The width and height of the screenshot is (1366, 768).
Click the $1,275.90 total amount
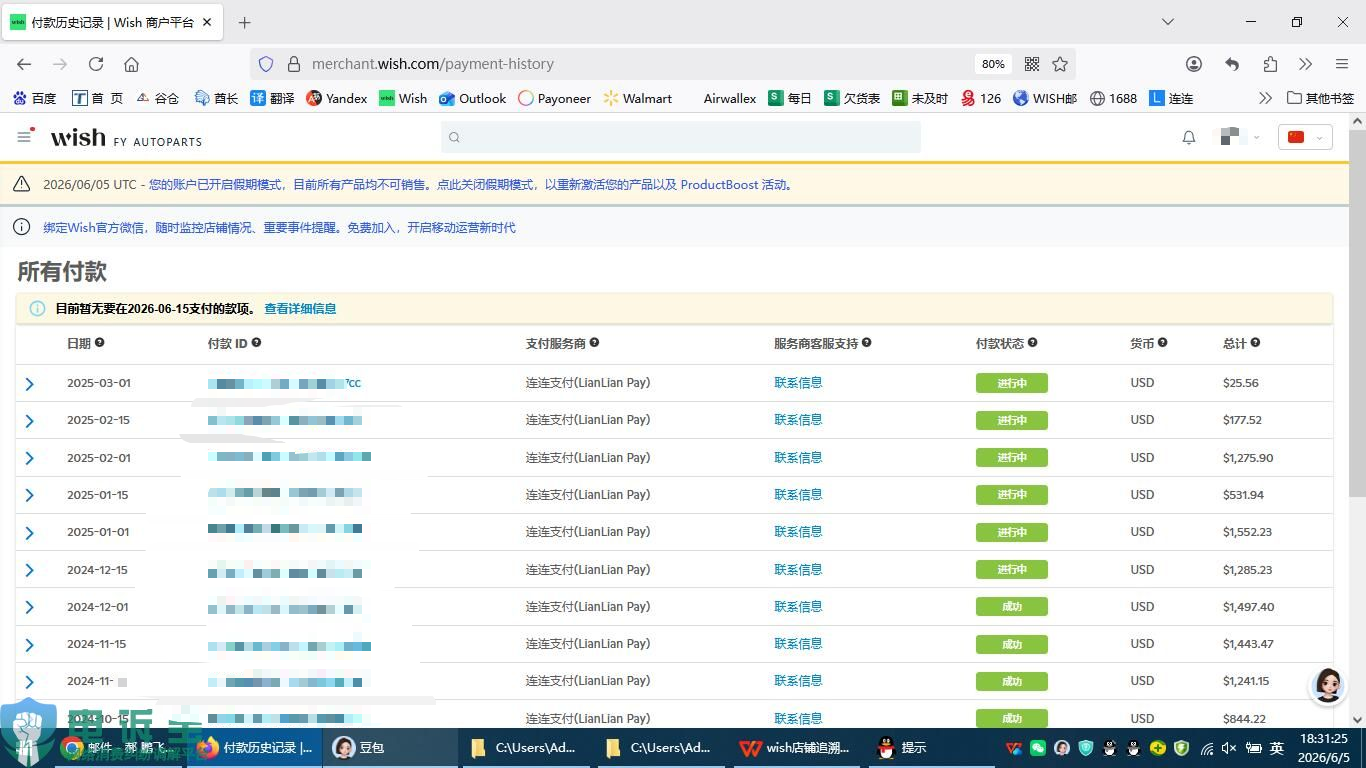click(1248, 457)
